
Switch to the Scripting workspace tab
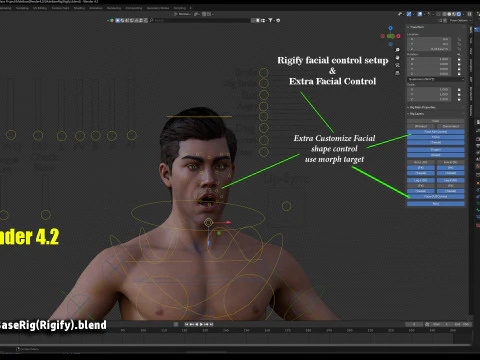(x=180, y=8)
